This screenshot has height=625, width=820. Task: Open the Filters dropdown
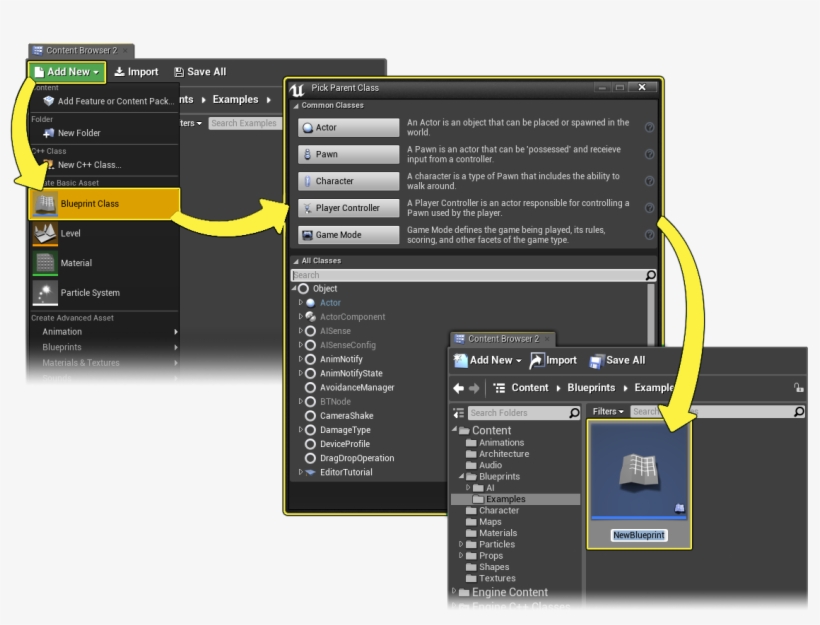(x=607, y=412)
